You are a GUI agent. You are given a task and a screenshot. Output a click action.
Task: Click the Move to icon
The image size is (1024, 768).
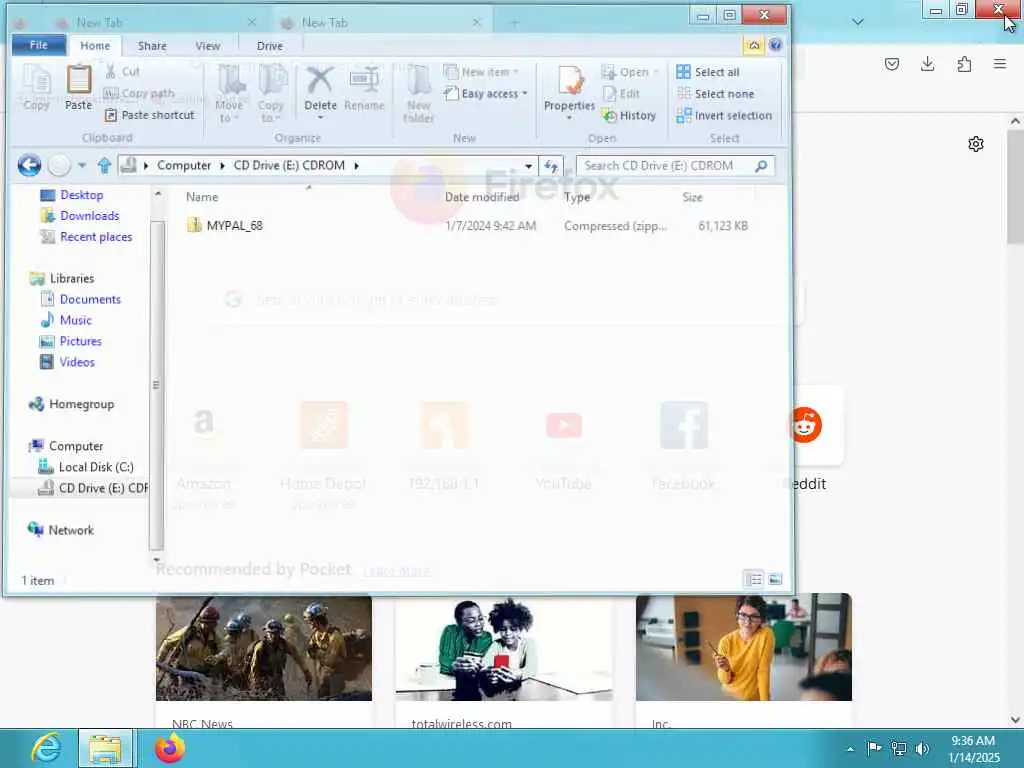coord(231,81)
